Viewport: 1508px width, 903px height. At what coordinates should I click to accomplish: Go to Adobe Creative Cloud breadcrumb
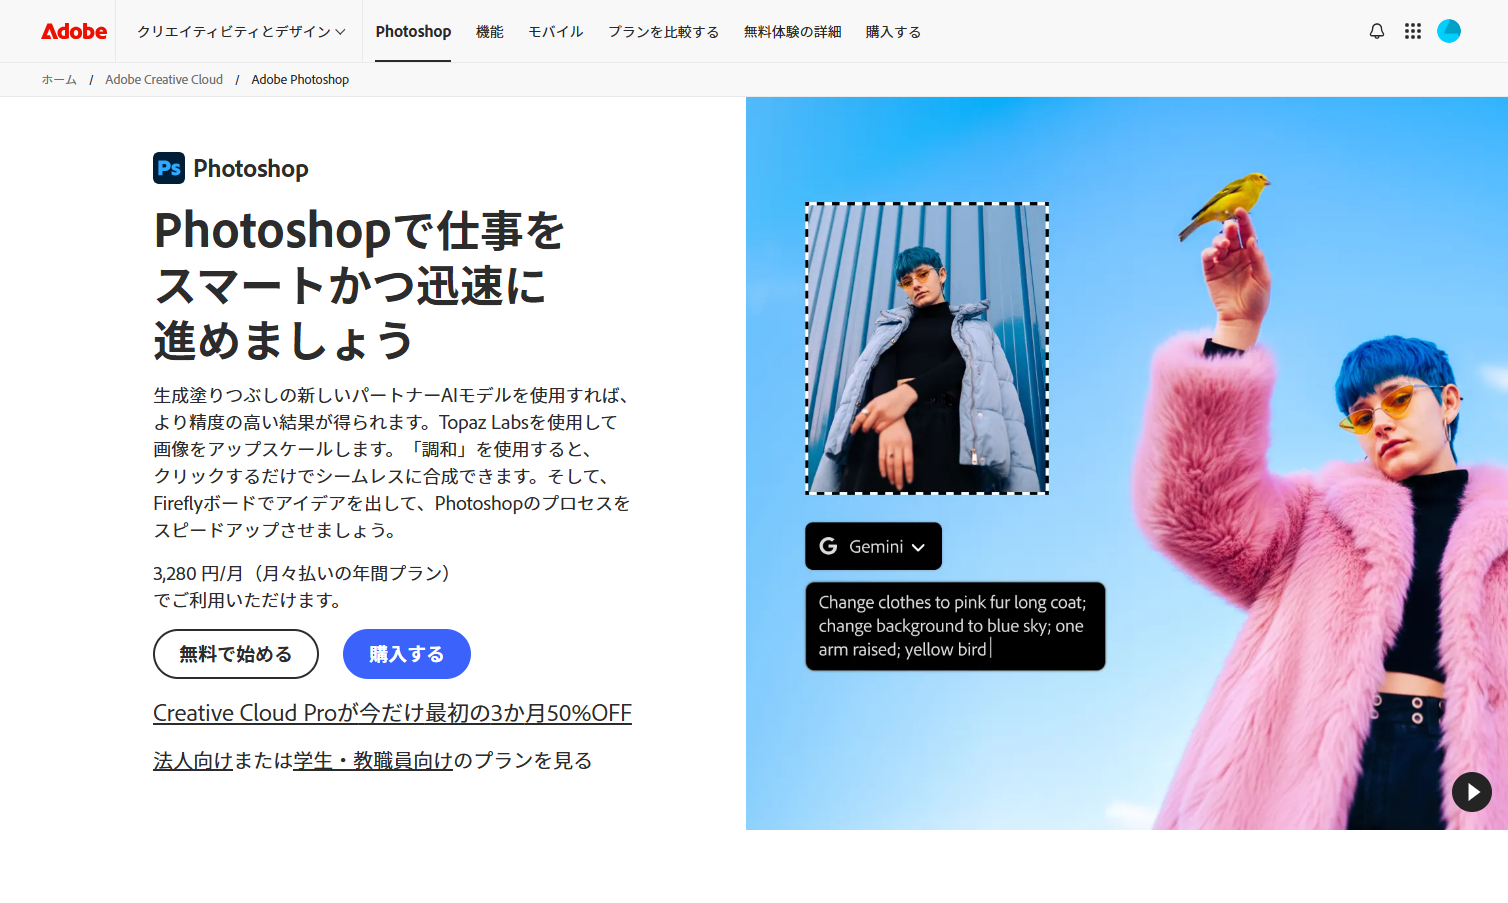point(164,80)
